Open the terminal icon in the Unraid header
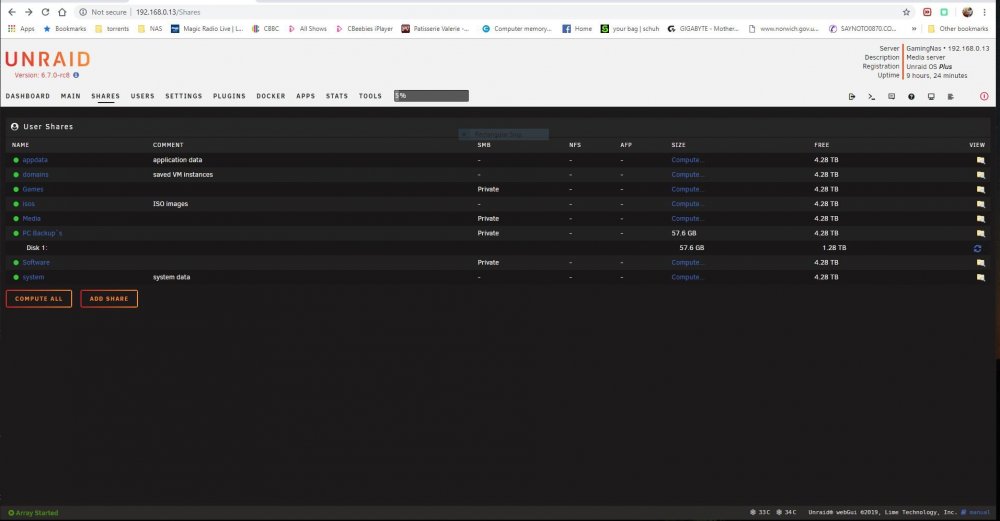Screen dimensions: 1000x521 point(871,96)
